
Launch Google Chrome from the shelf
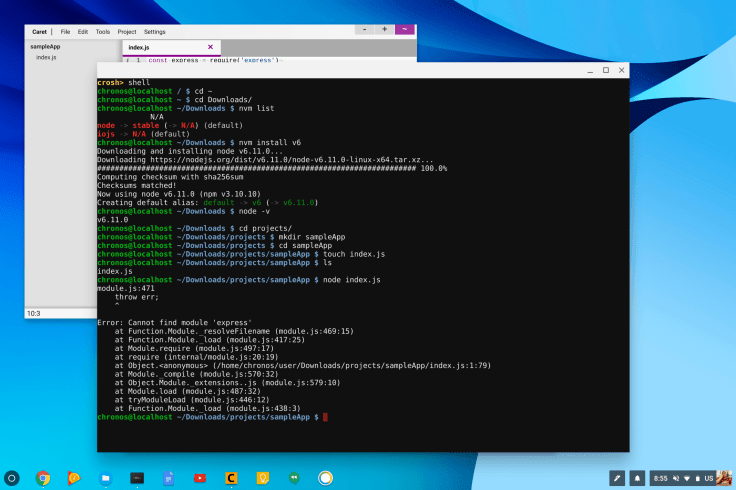click(x=43, y=478)
